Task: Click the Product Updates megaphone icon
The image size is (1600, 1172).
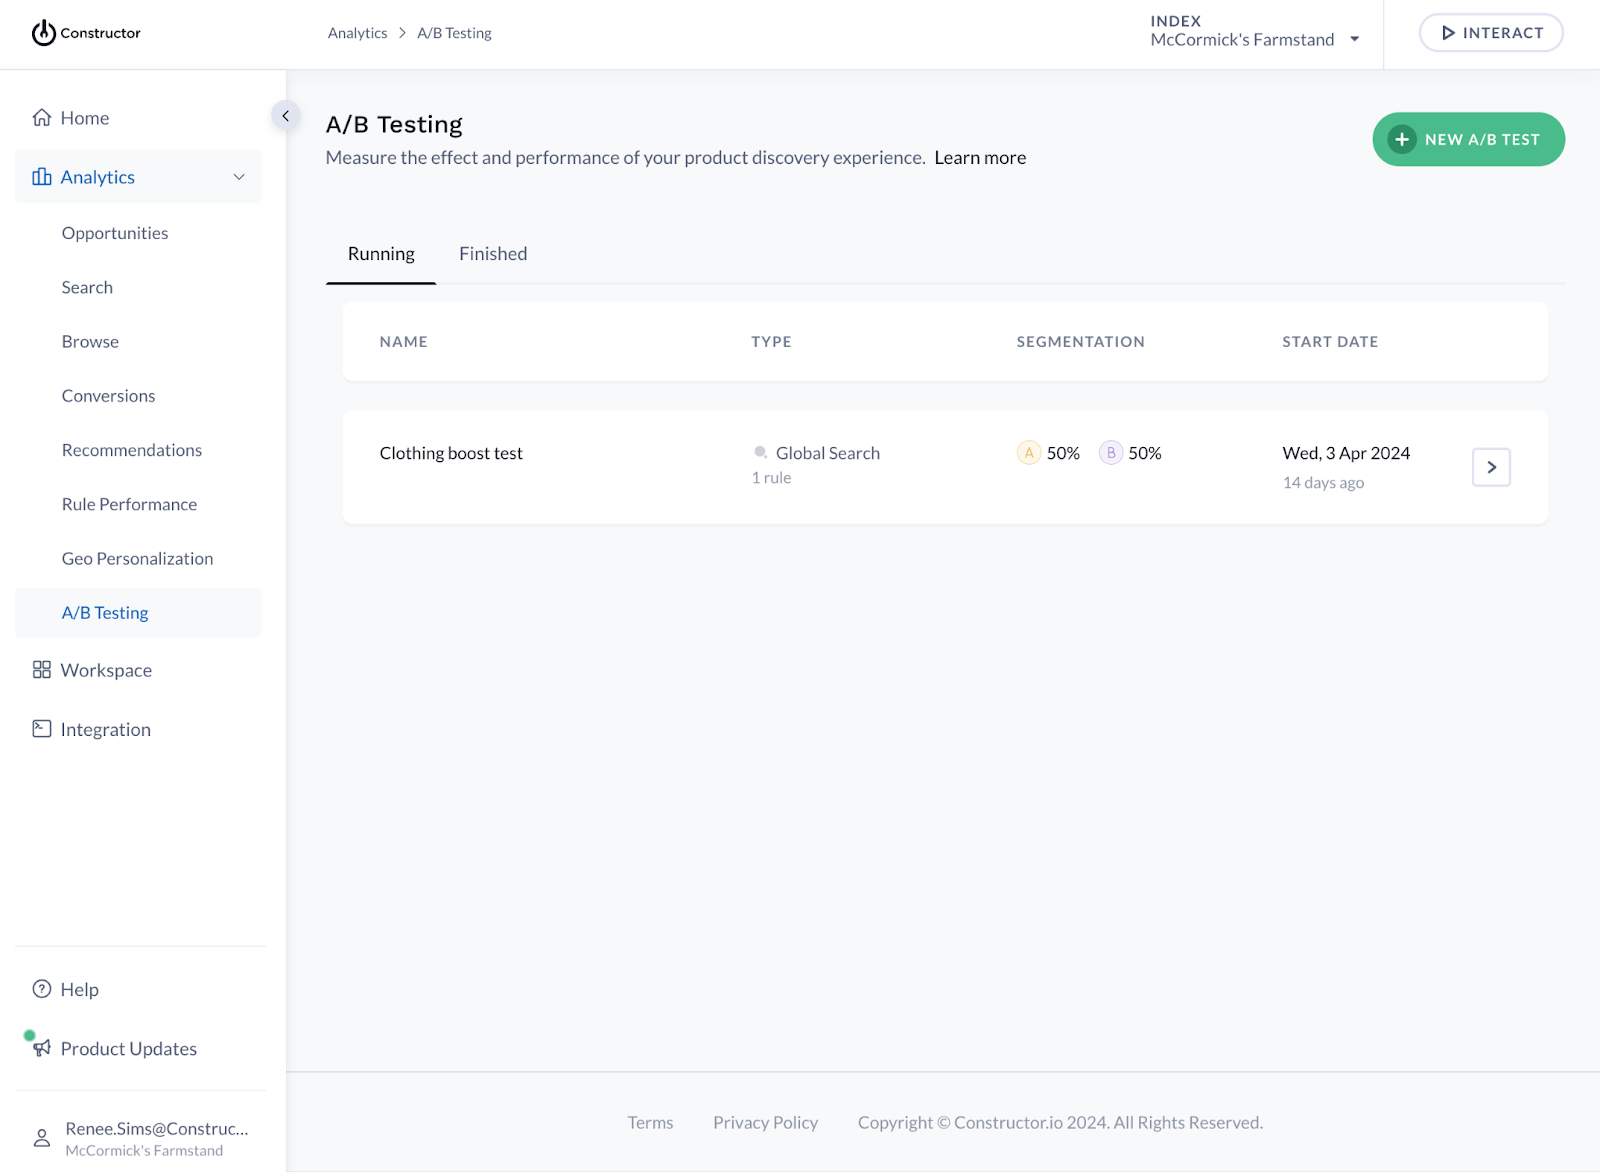Action: (x=41, y=1048)
